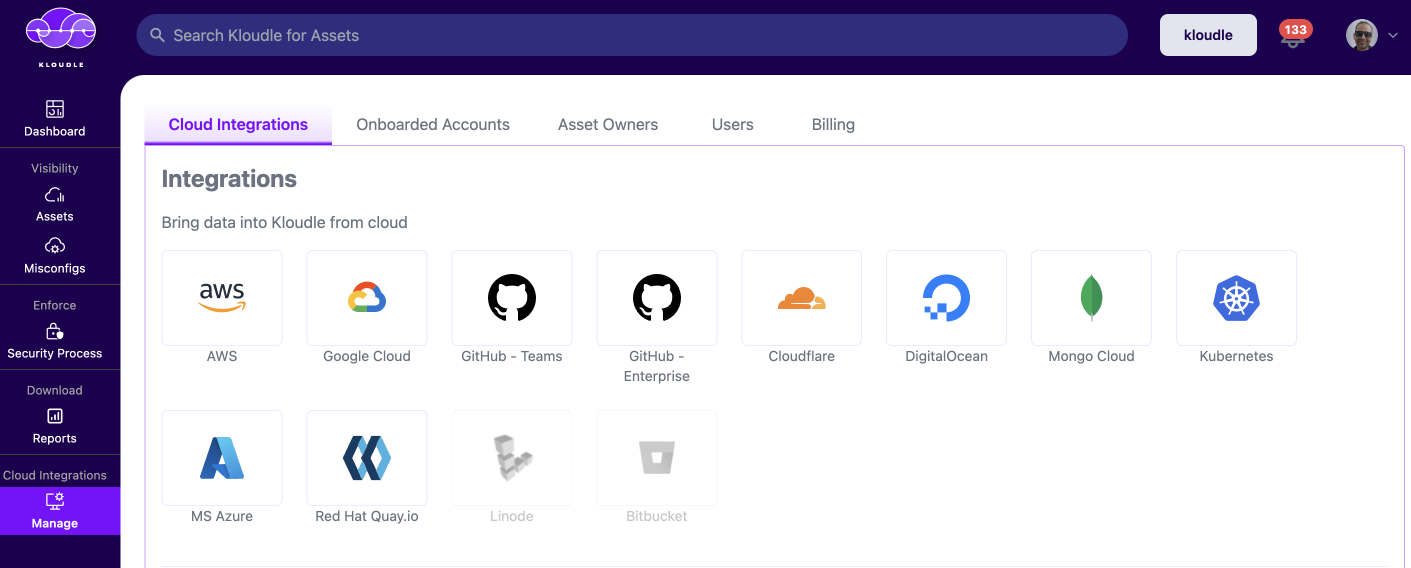Click the search magnifier icon
Image resolution: width=1411 pixels, height=568 pixels.
[x=157, y=35]
